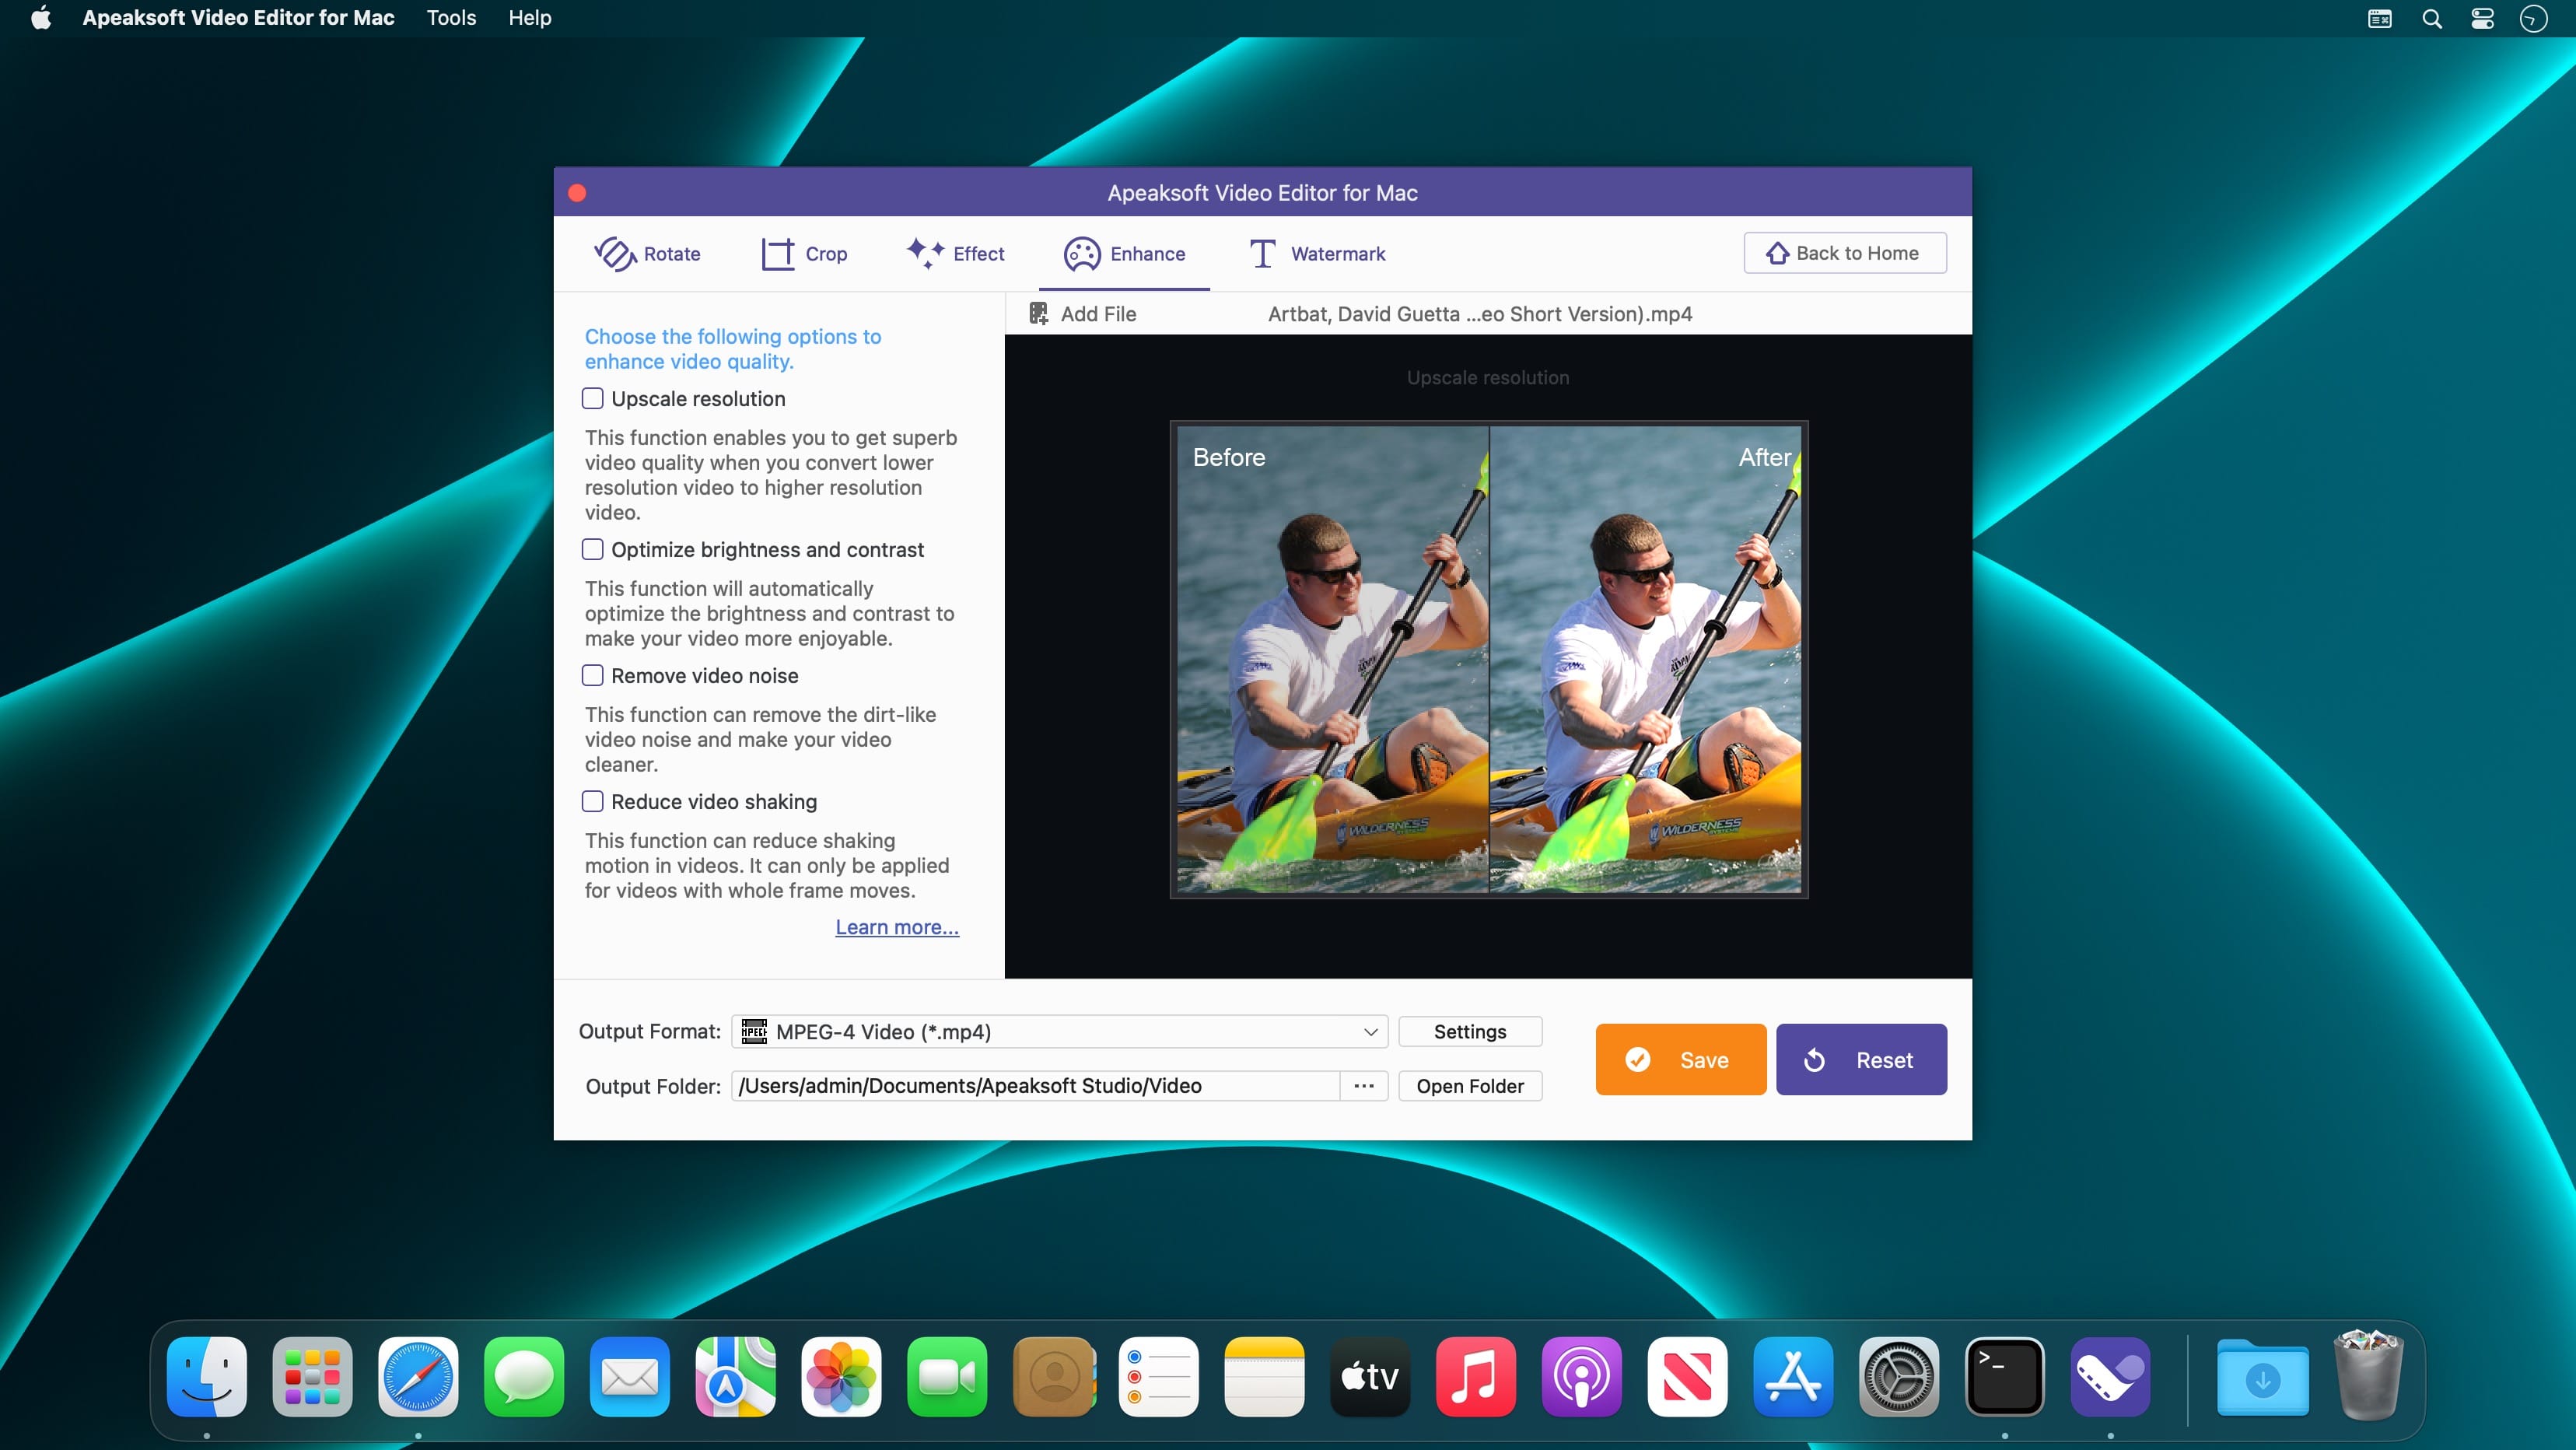
Task: Click the loaded video file name
Action: [x=1480, y=314]
